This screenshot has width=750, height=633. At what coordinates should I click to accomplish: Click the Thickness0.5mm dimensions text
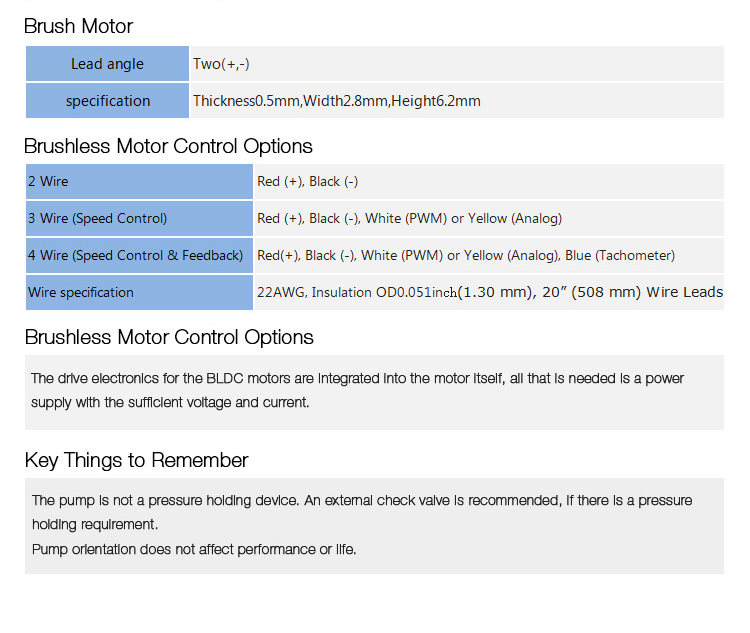337,101
